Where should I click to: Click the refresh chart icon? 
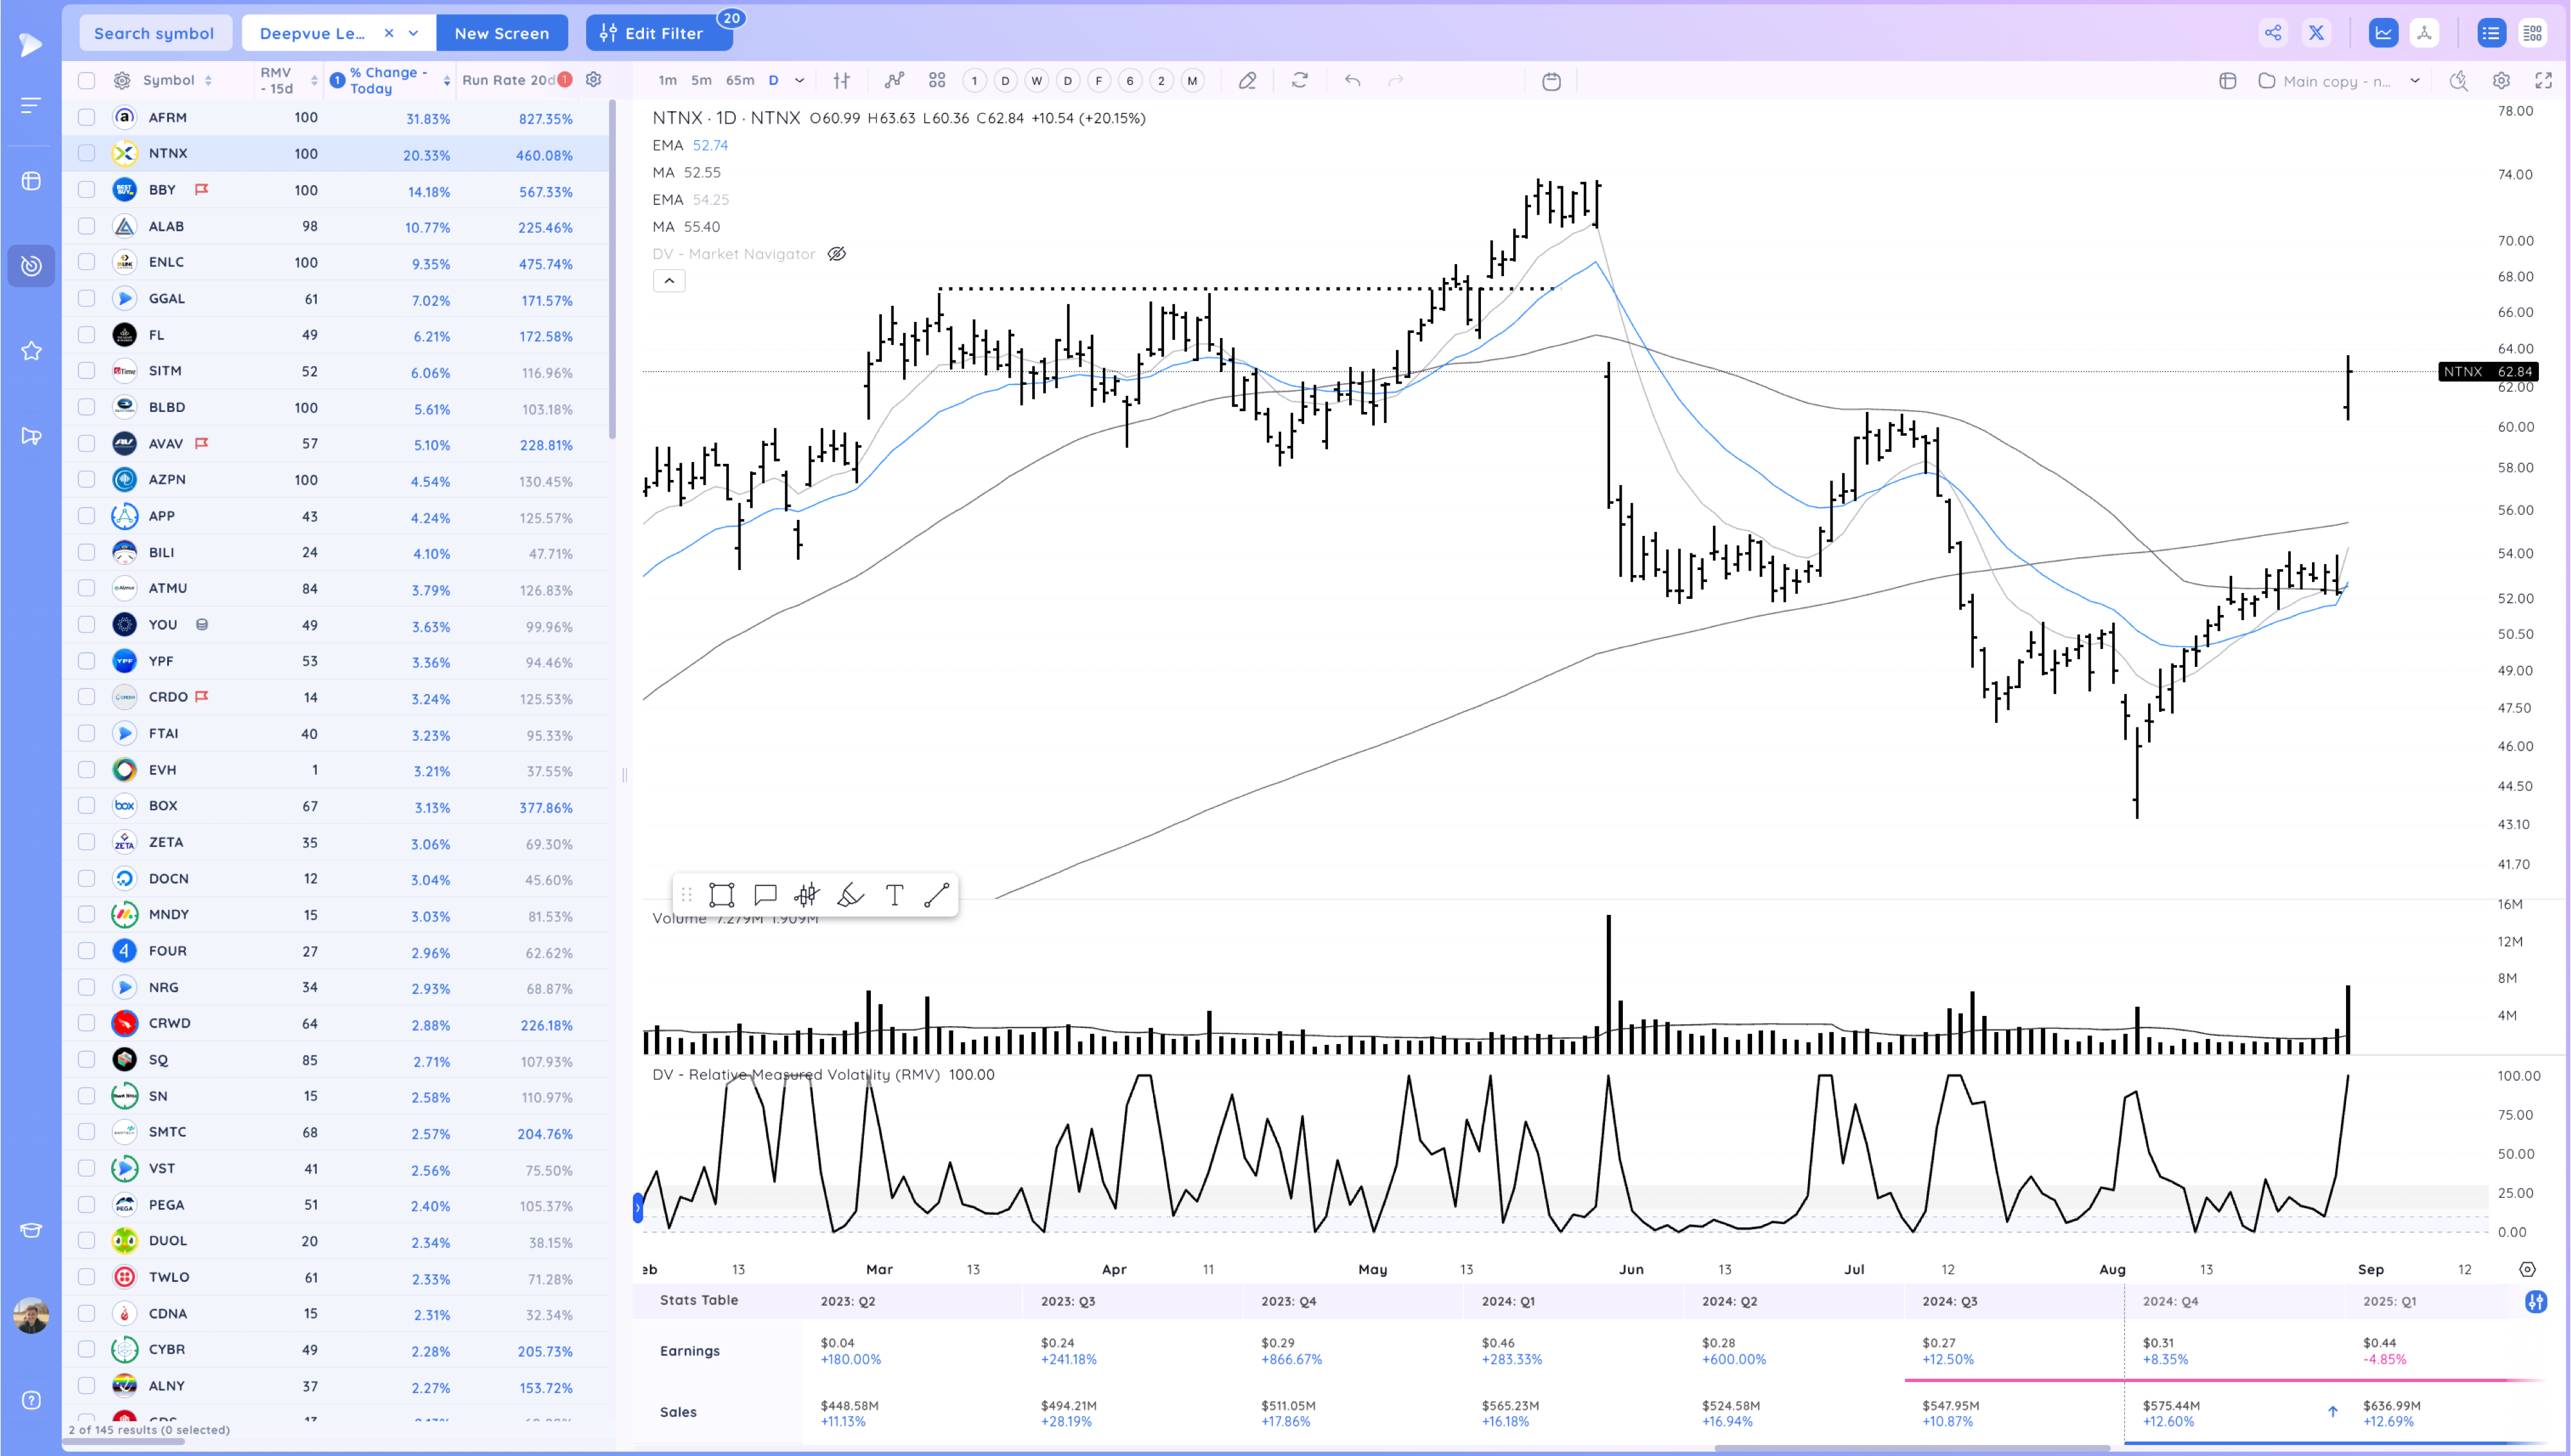[1299, 81]
